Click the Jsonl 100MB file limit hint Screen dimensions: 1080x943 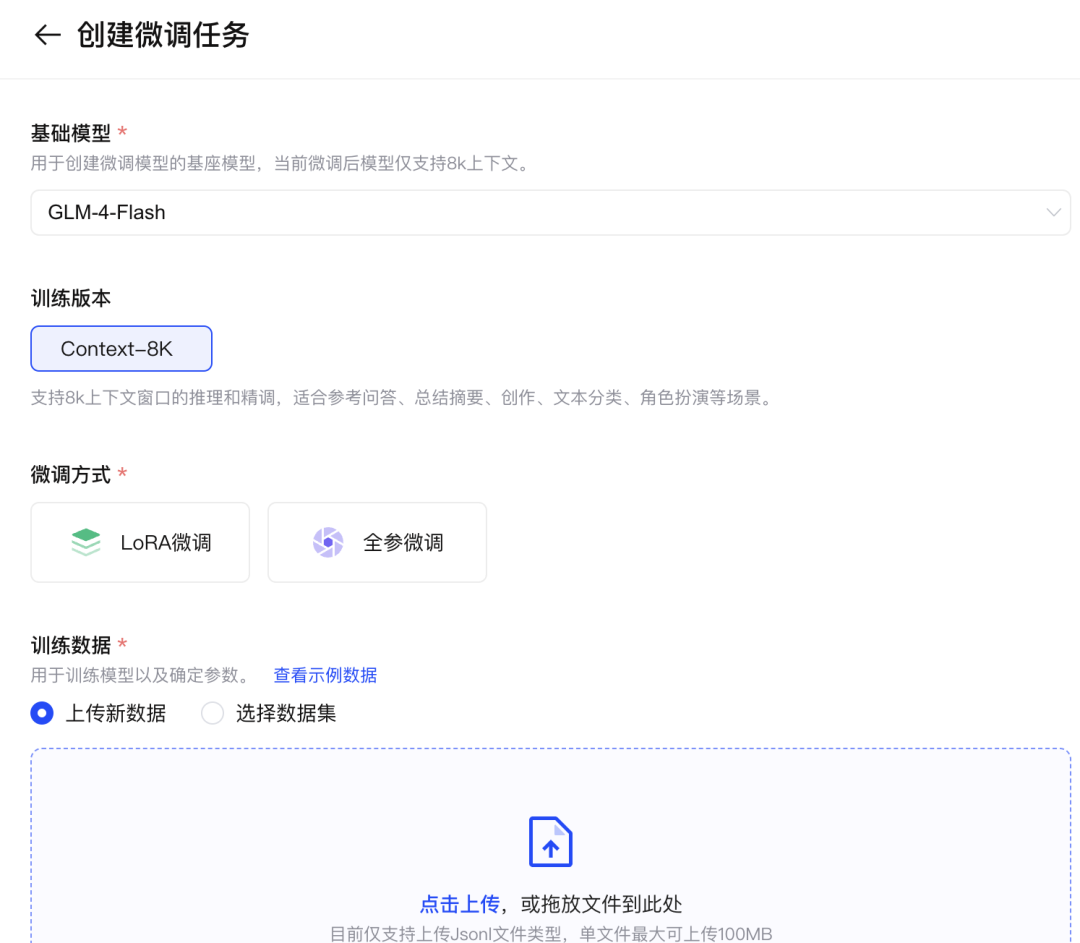(x=551, y=934)
